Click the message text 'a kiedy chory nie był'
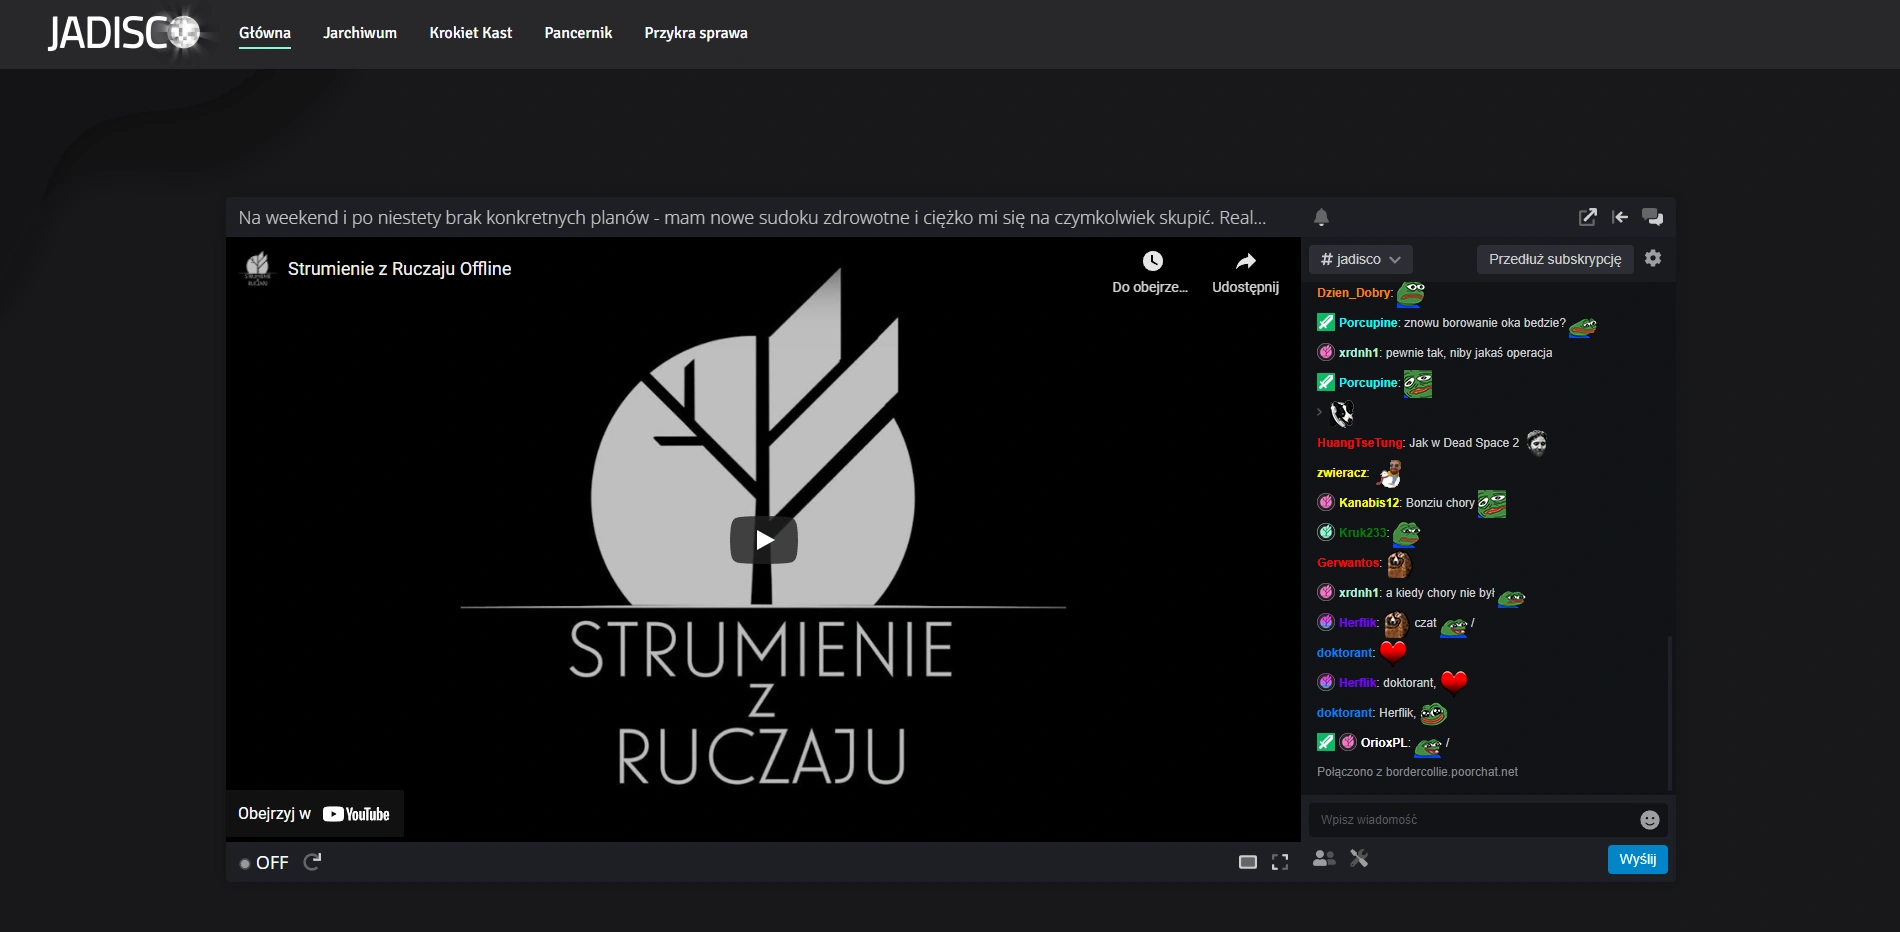The image size is (1900, 932). click(1440, 593)
